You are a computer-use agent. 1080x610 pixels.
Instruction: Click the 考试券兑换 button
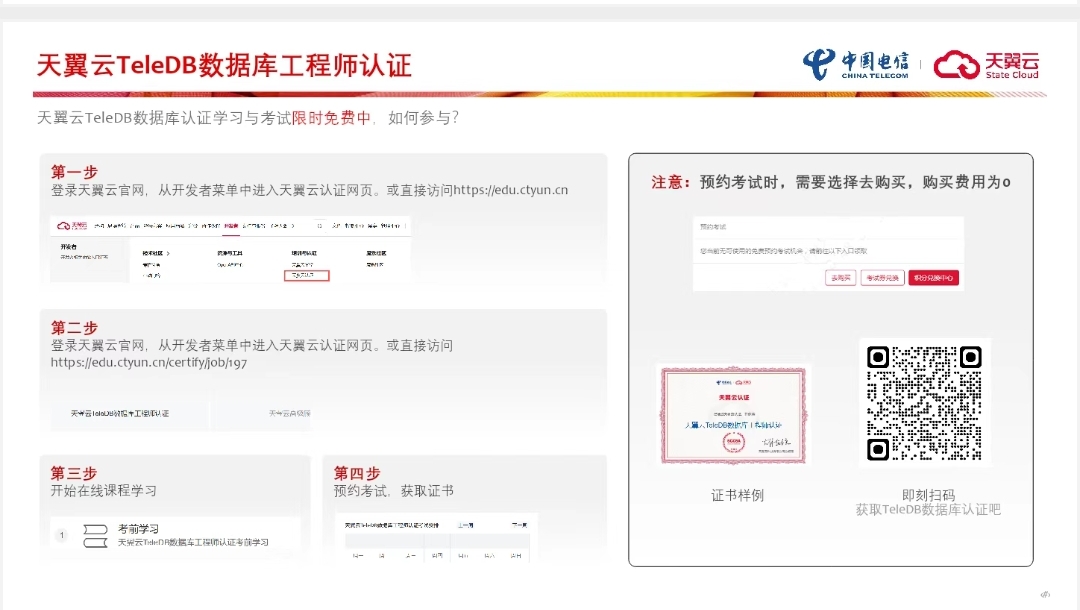point(882,277)
